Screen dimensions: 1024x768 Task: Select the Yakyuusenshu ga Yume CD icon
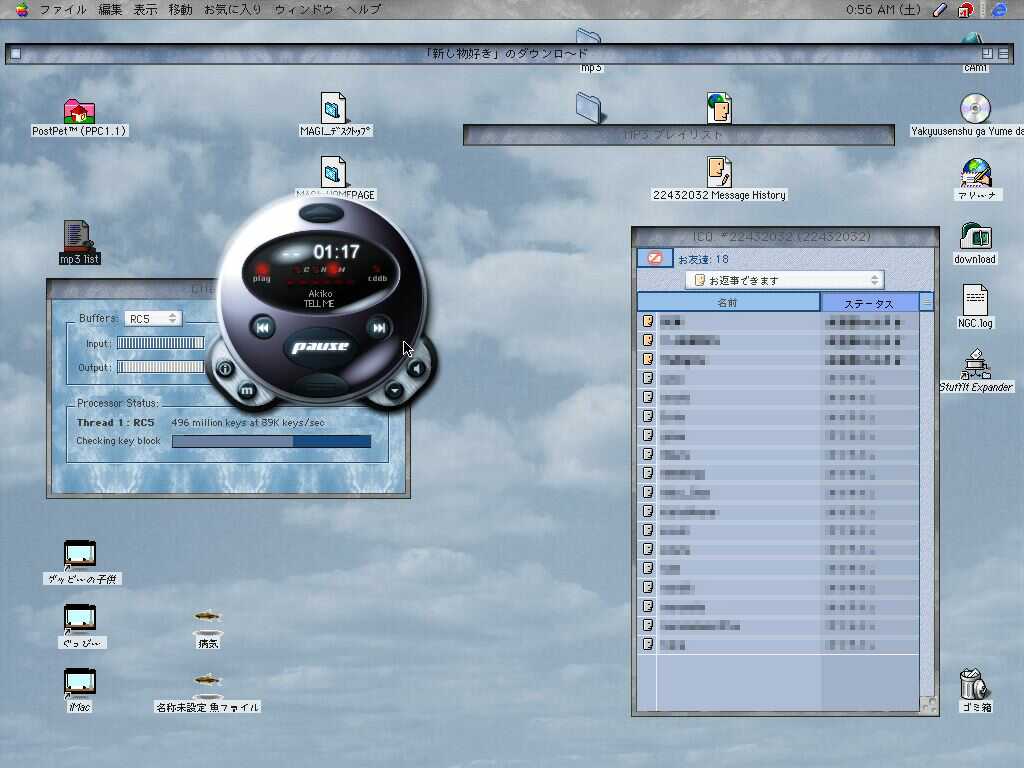[975, 108]
